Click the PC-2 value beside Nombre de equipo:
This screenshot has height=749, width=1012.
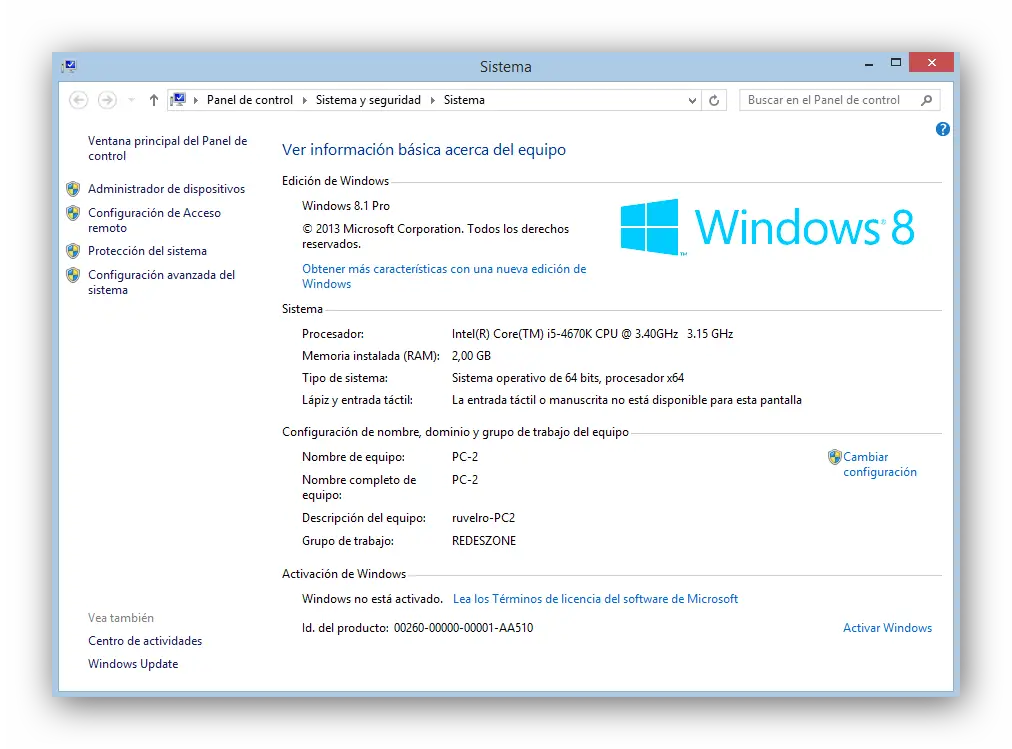tap(465, 457)
